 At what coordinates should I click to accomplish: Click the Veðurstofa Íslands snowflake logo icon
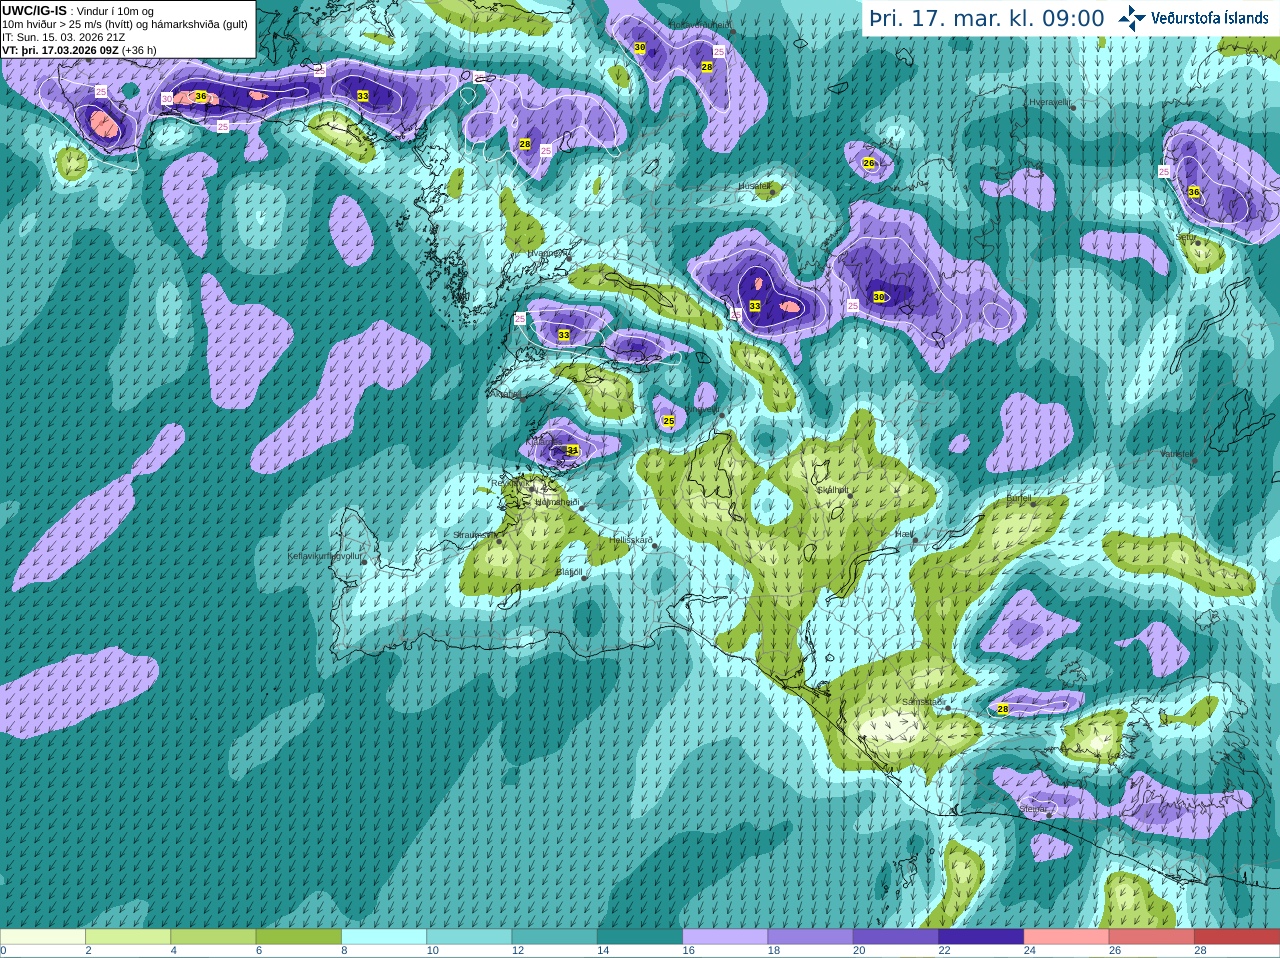1132,18
